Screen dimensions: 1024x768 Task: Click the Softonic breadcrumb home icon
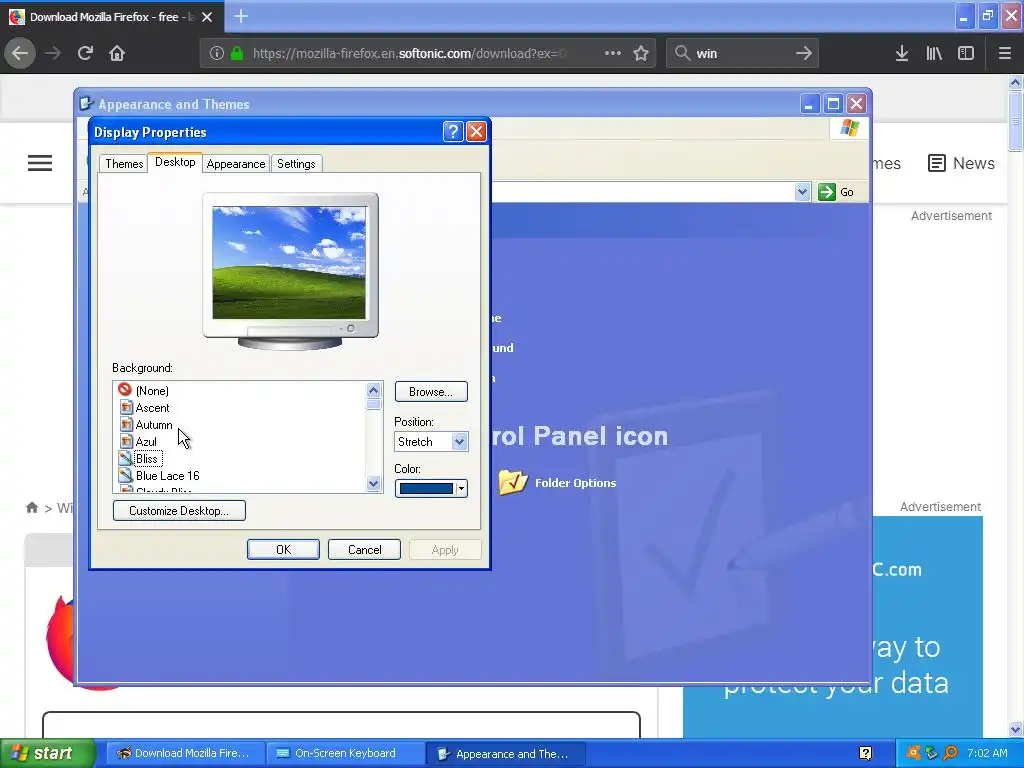32,507
